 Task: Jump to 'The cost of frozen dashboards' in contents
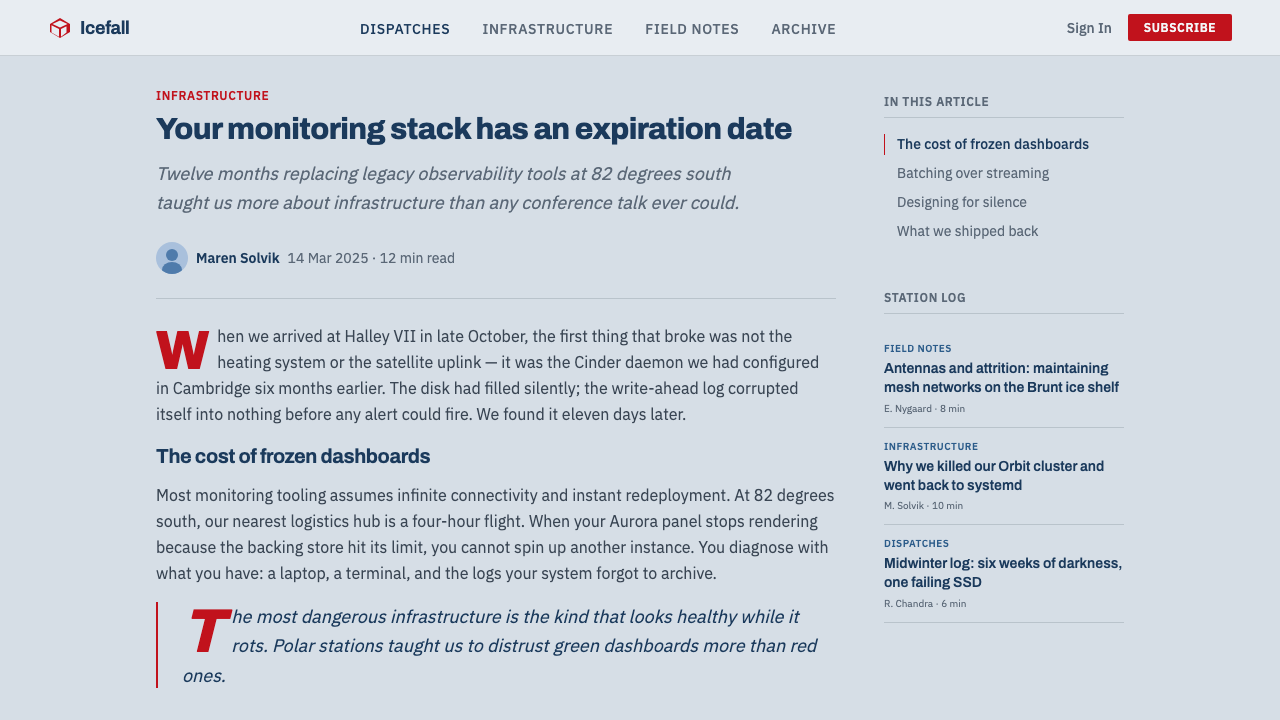[993, 144]
